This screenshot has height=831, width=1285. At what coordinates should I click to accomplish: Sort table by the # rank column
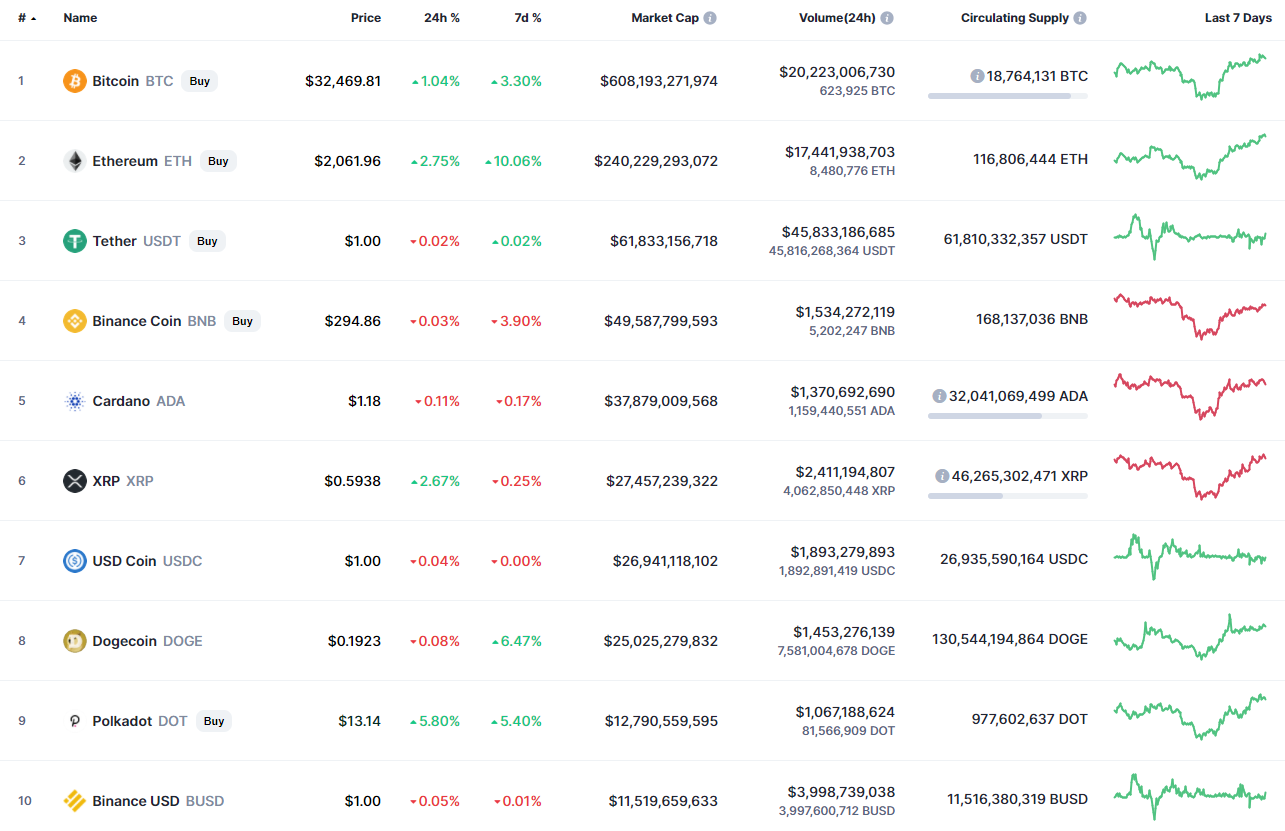coord(27,18)
